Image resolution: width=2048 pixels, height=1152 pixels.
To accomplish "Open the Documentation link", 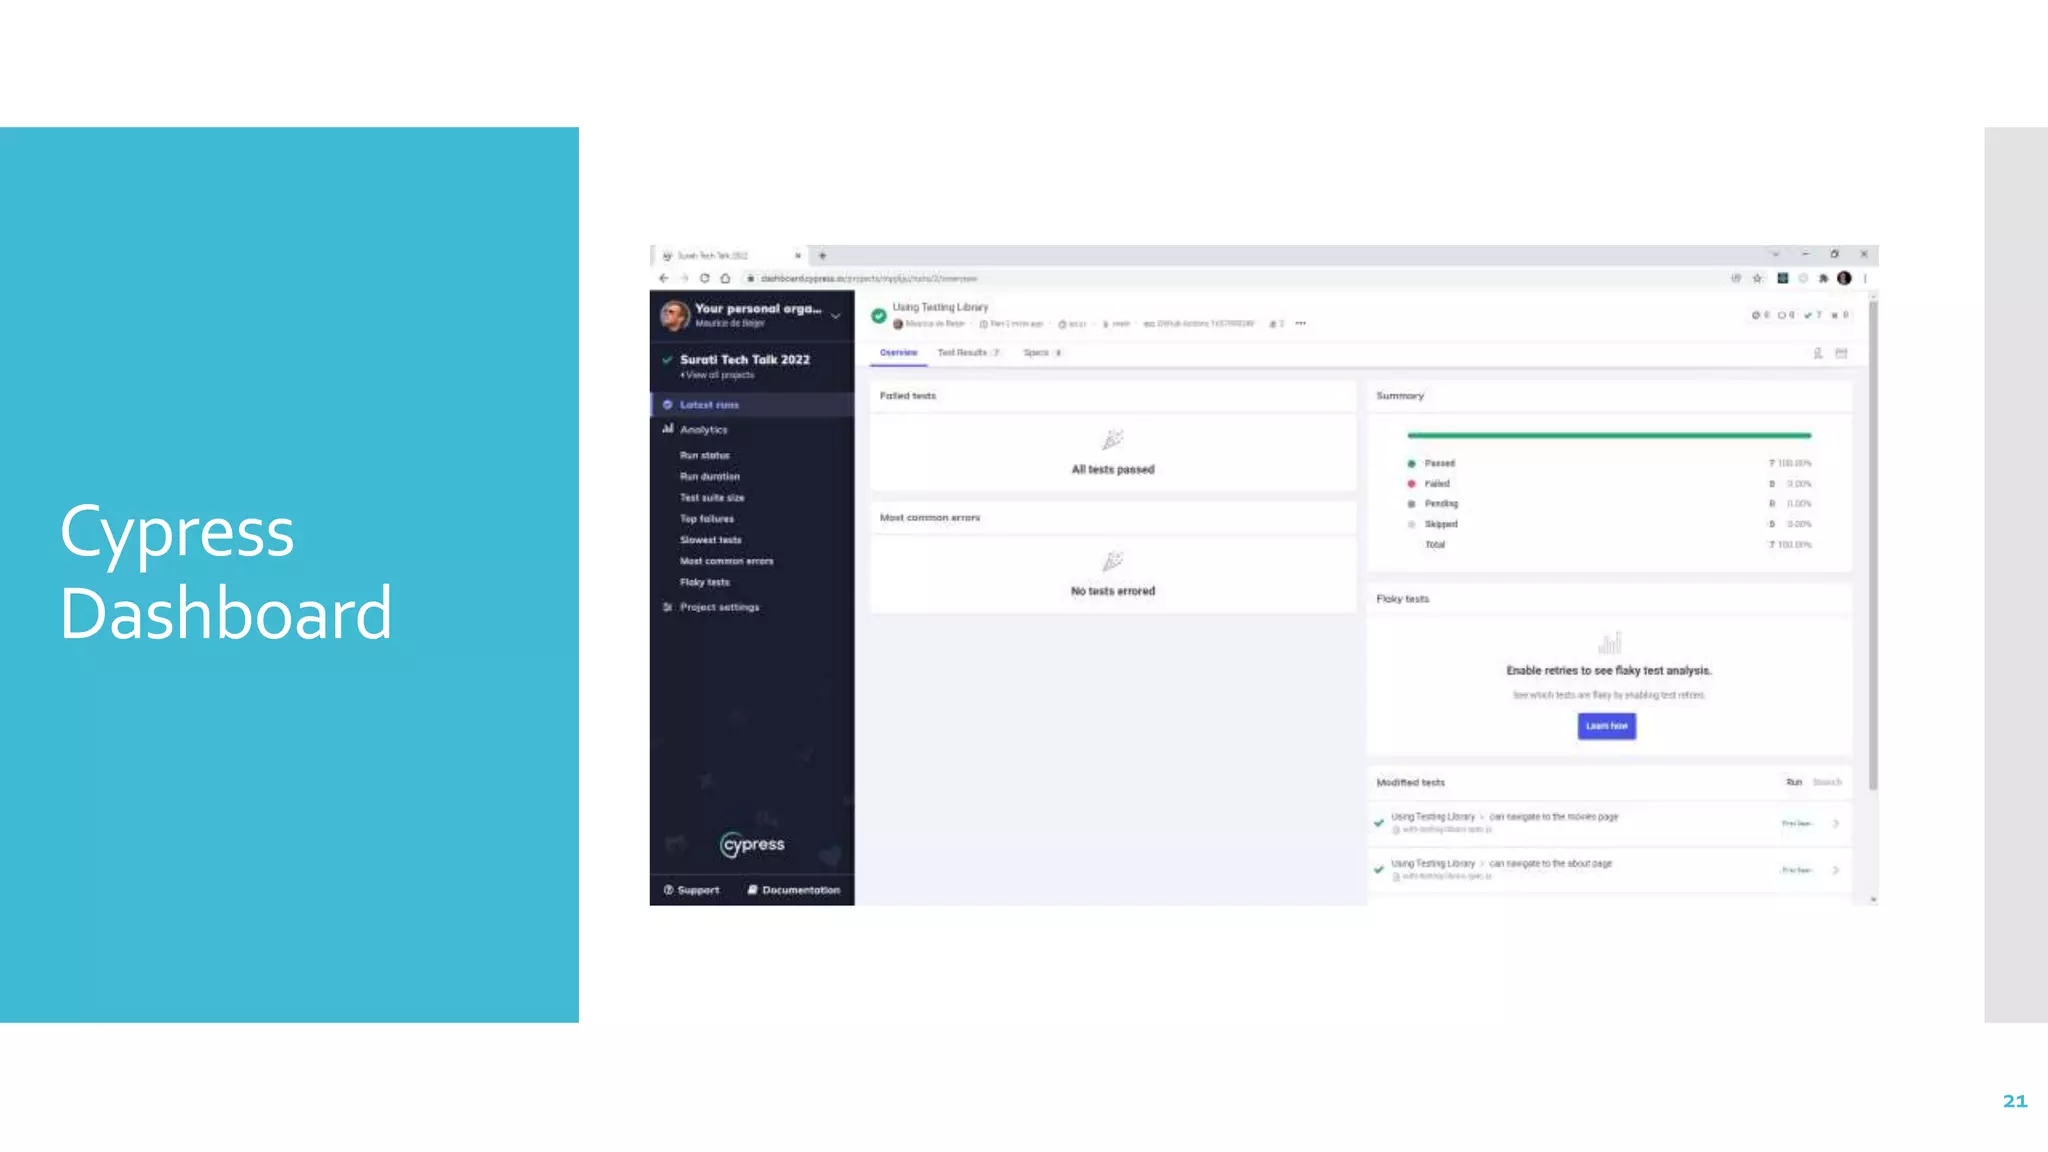I will click(794, 890).
